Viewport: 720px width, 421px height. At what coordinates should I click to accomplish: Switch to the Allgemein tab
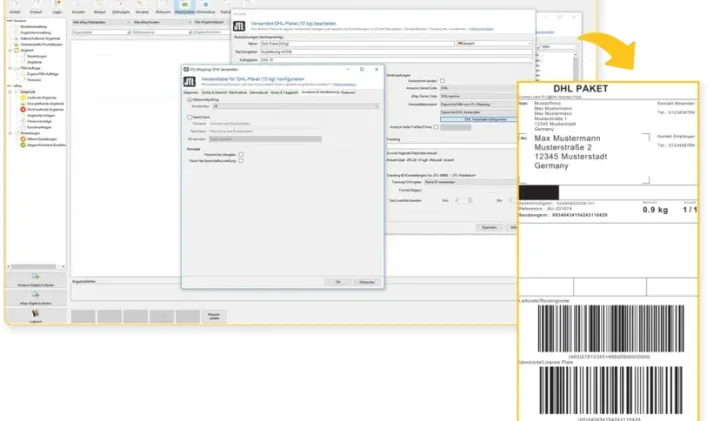click(191, 93)
